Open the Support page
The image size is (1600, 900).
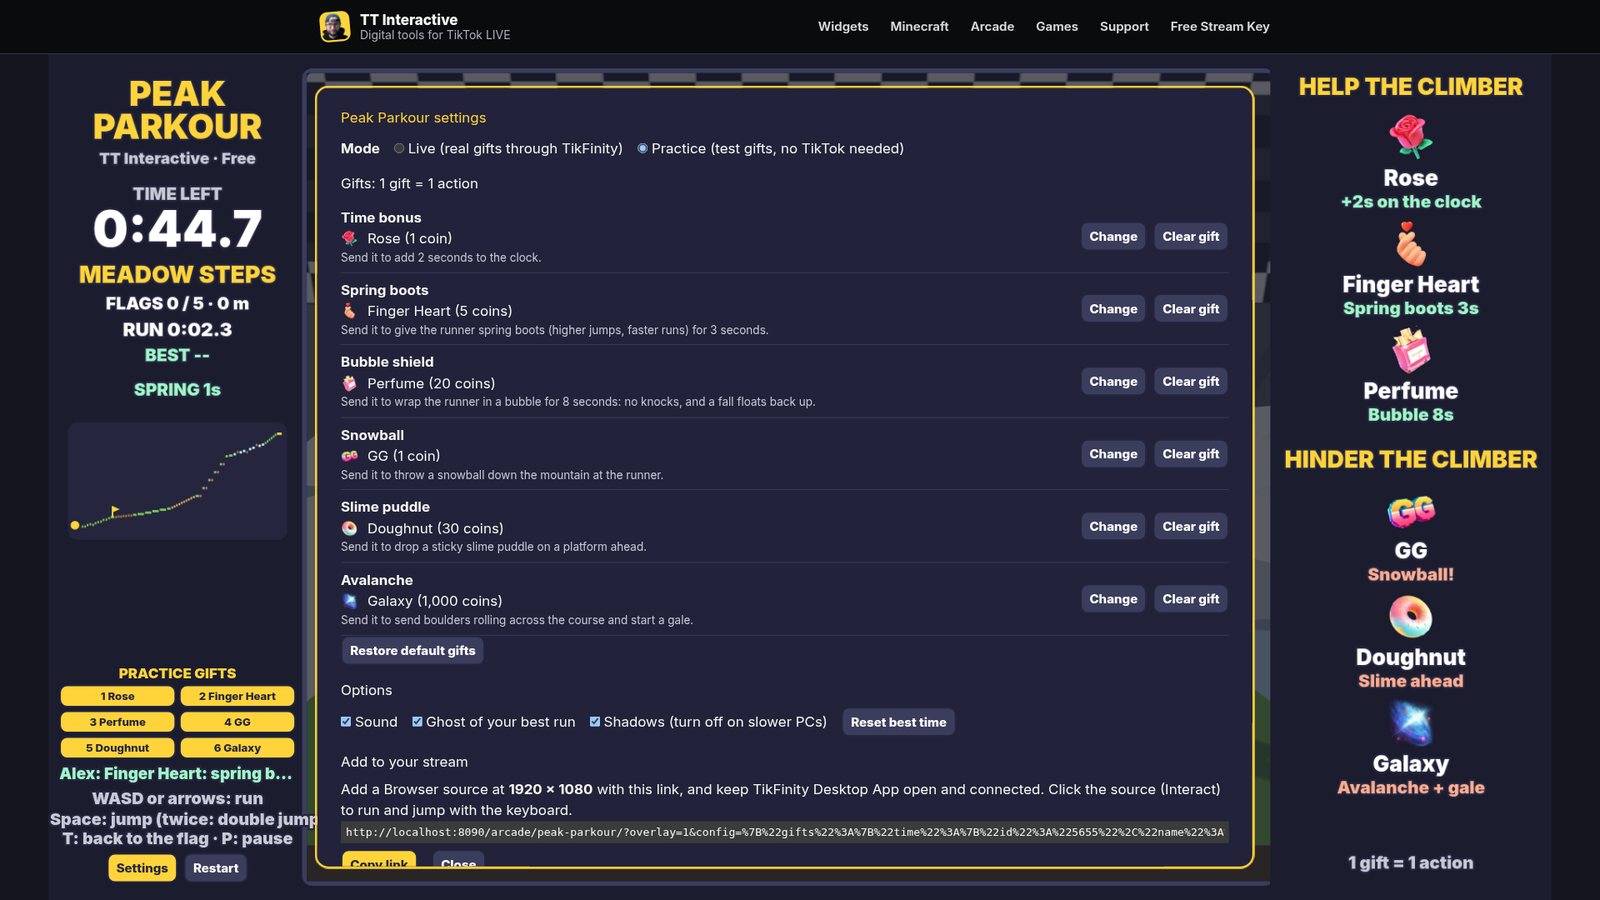point(1124,27)
